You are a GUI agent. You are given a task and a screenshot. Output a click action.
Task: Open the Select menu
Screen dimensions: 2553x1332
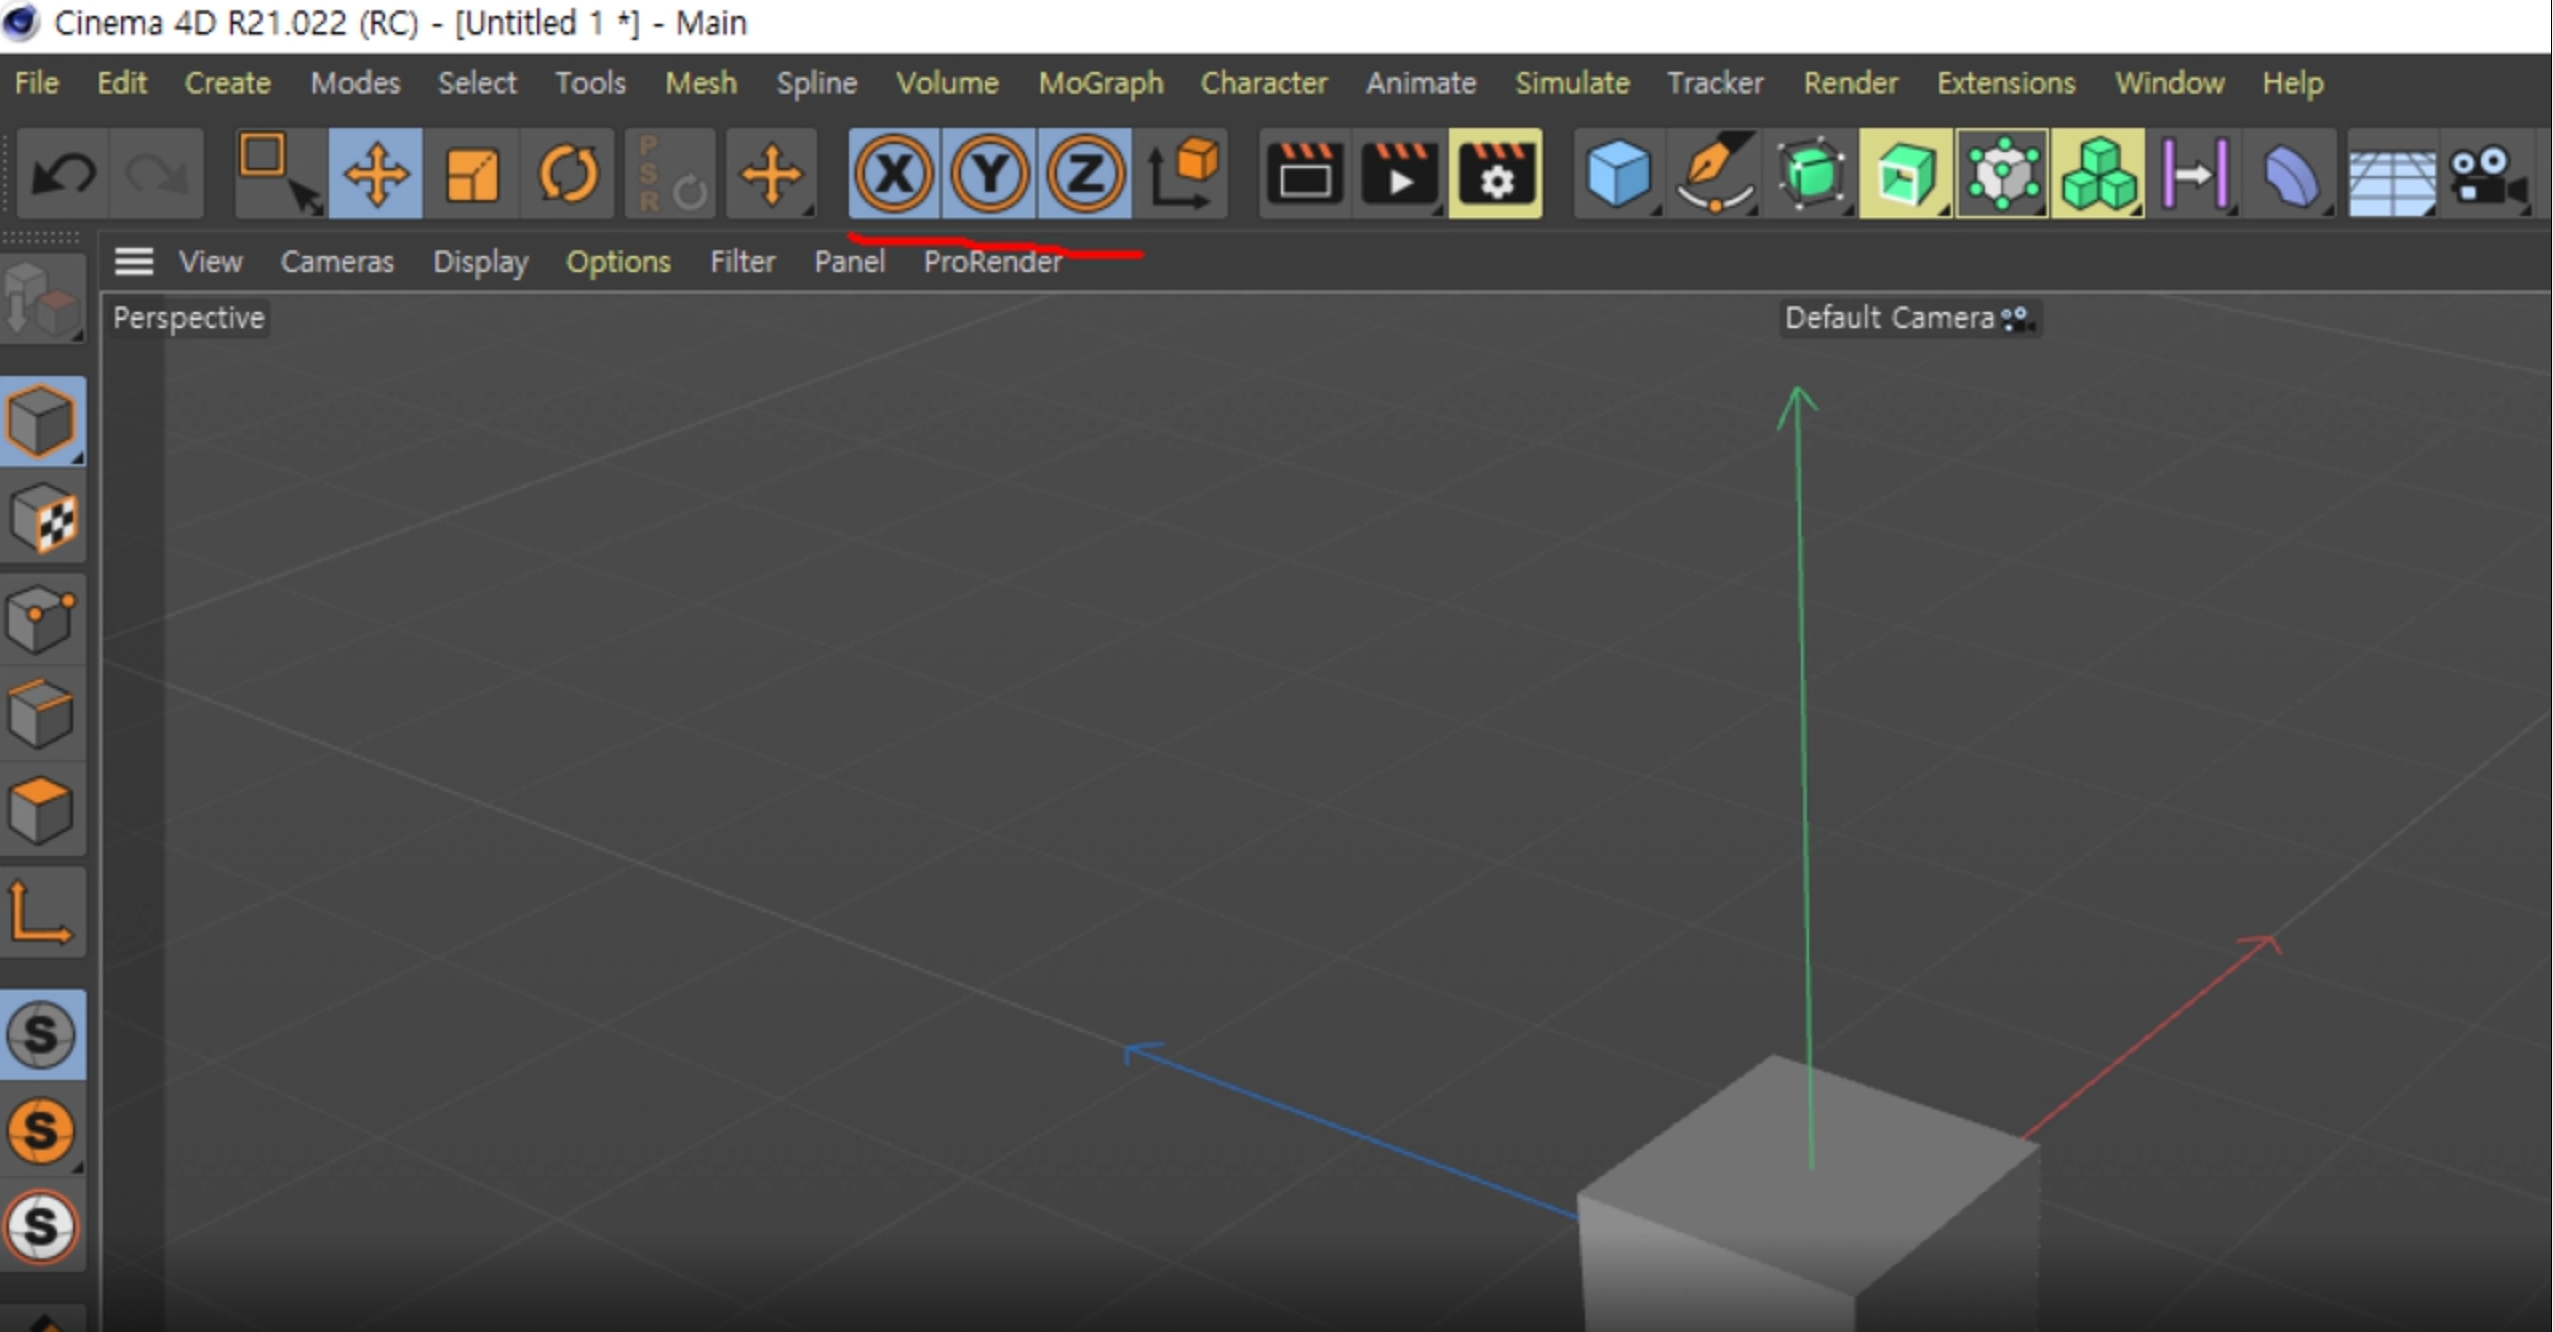(x=477, y=83)
